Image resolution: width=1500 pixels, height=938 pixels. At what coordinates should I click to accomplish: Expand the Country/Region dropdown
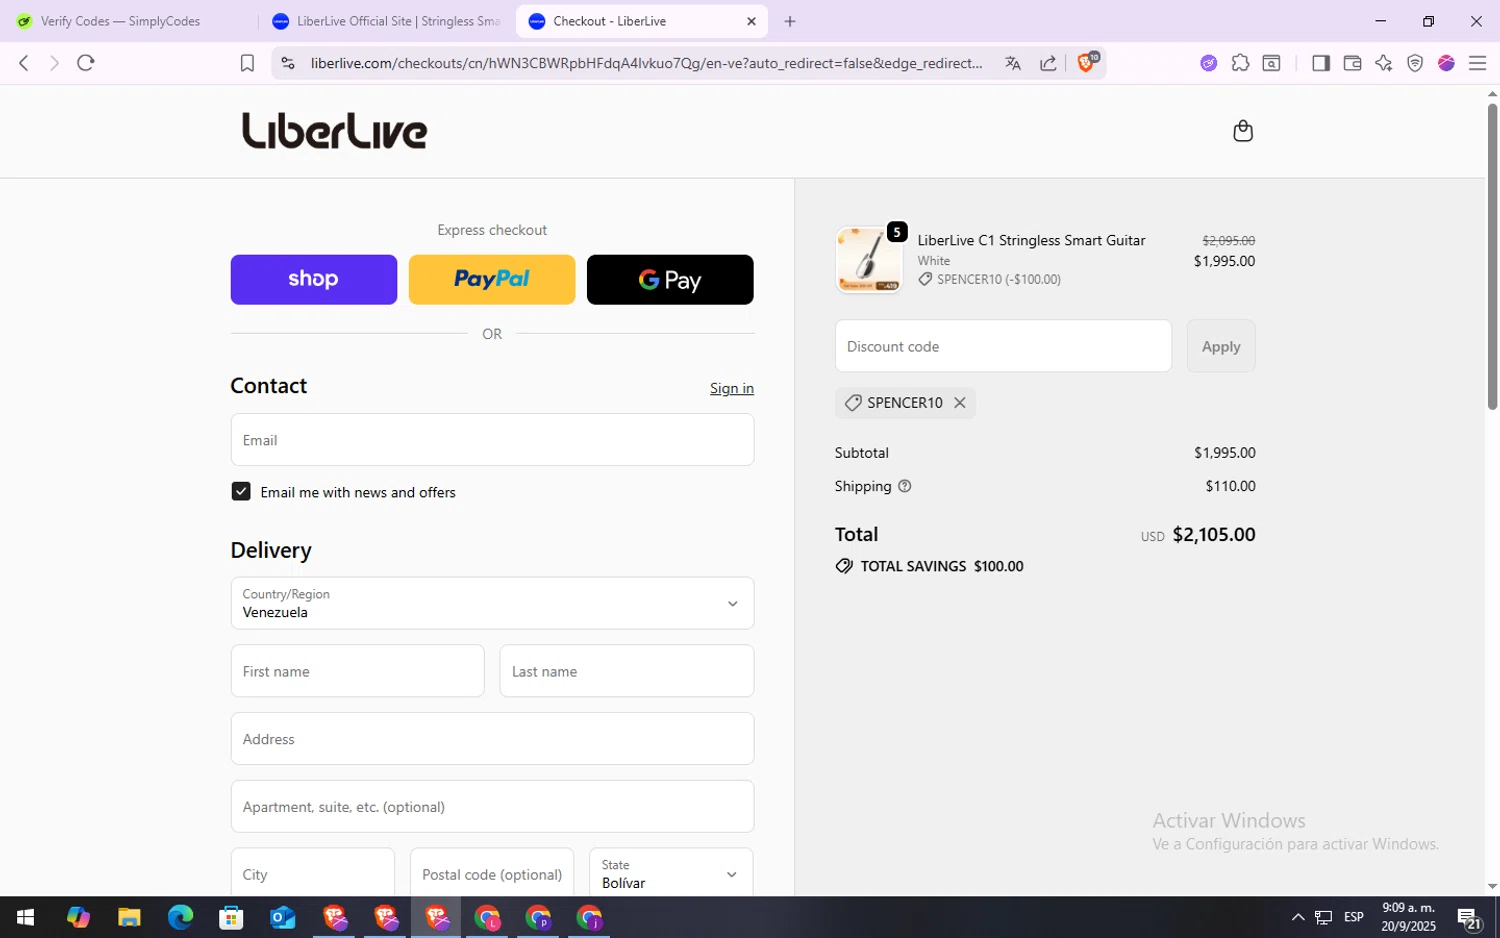coord(492,603)
